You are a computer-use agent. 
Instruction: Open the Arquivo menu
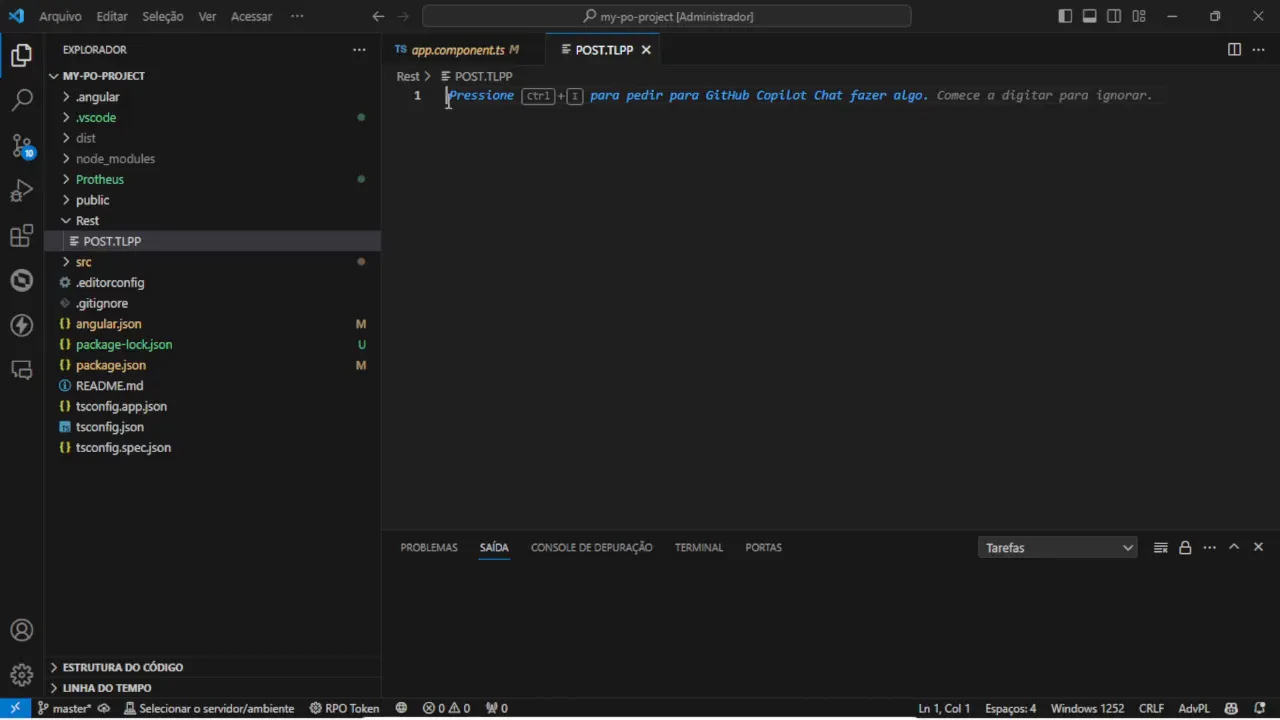pyautogui.click(x=60, y=16)
